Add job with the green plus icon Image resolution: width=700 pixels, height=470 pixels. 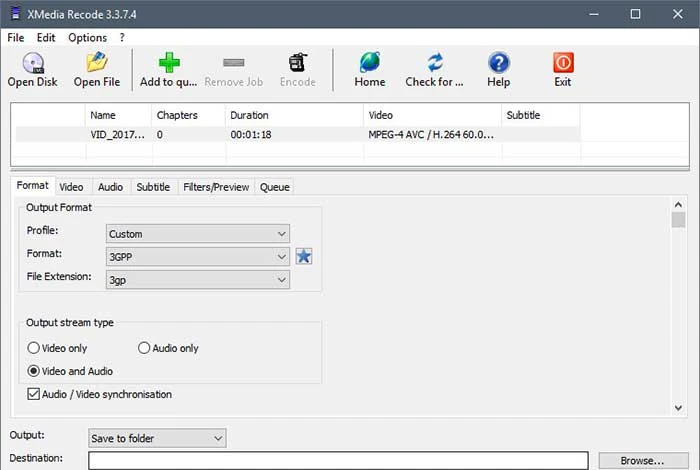point(169,63)
